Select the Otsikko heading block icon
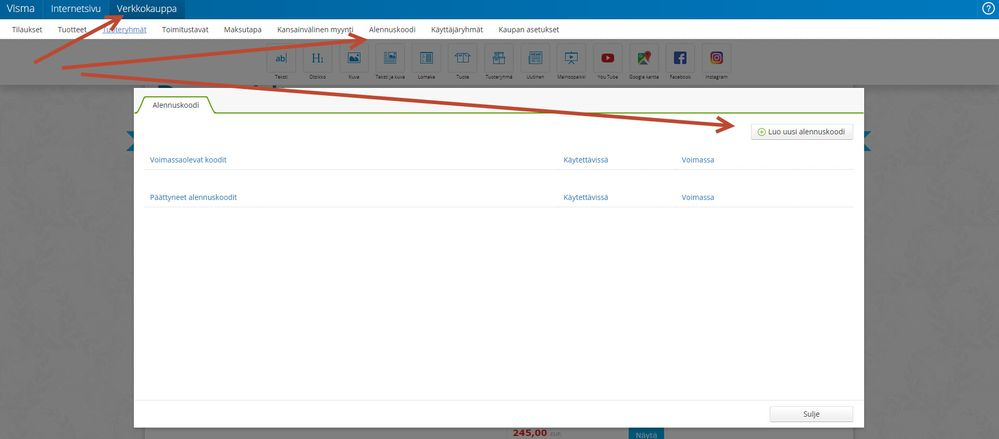999x439 pixels. [x=317, y=58]
